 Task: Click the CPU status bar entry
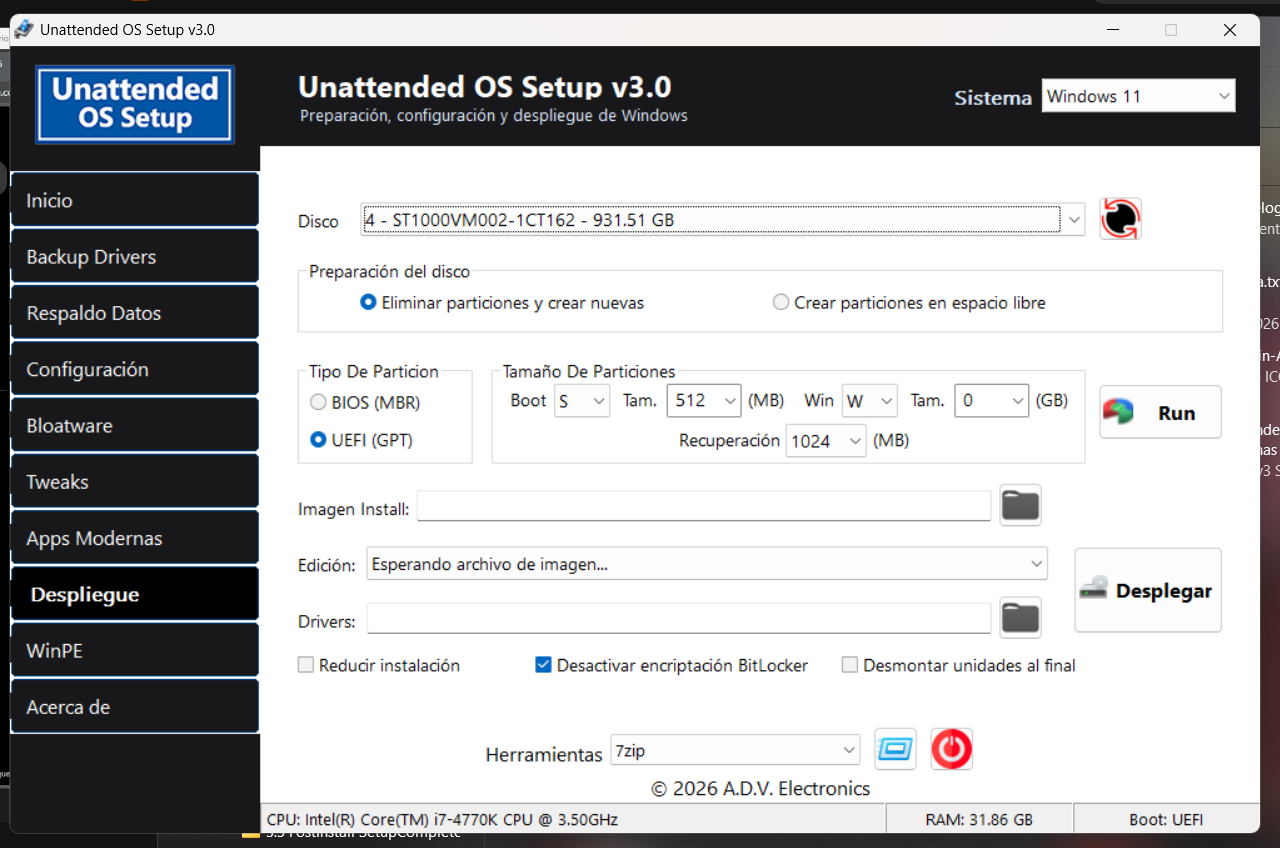point(573,819)
